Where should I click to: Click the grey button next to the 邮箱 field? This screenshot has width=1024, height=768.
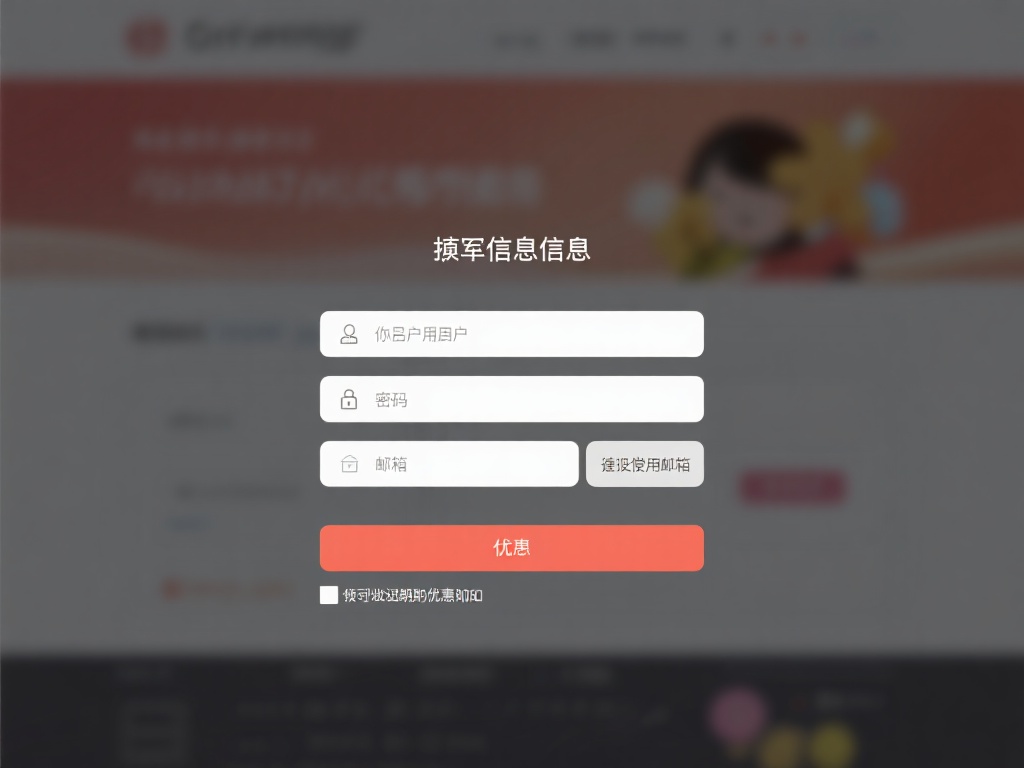pos(645,464)
